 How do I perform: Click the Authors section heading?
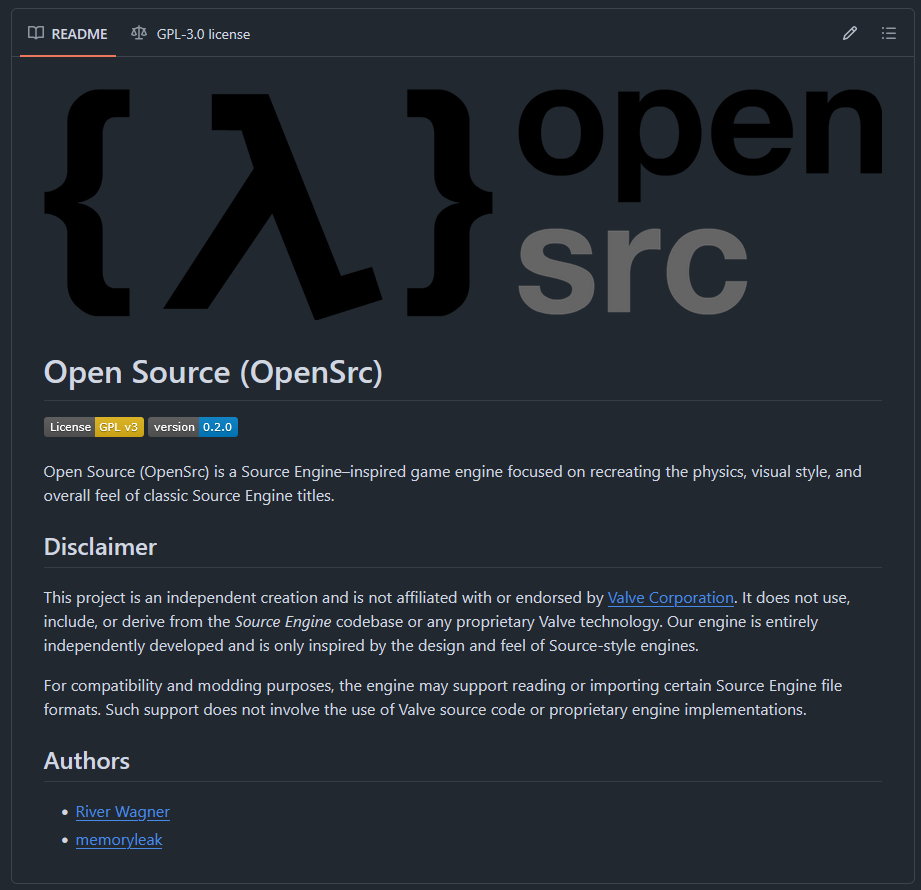tap(87, 761)
